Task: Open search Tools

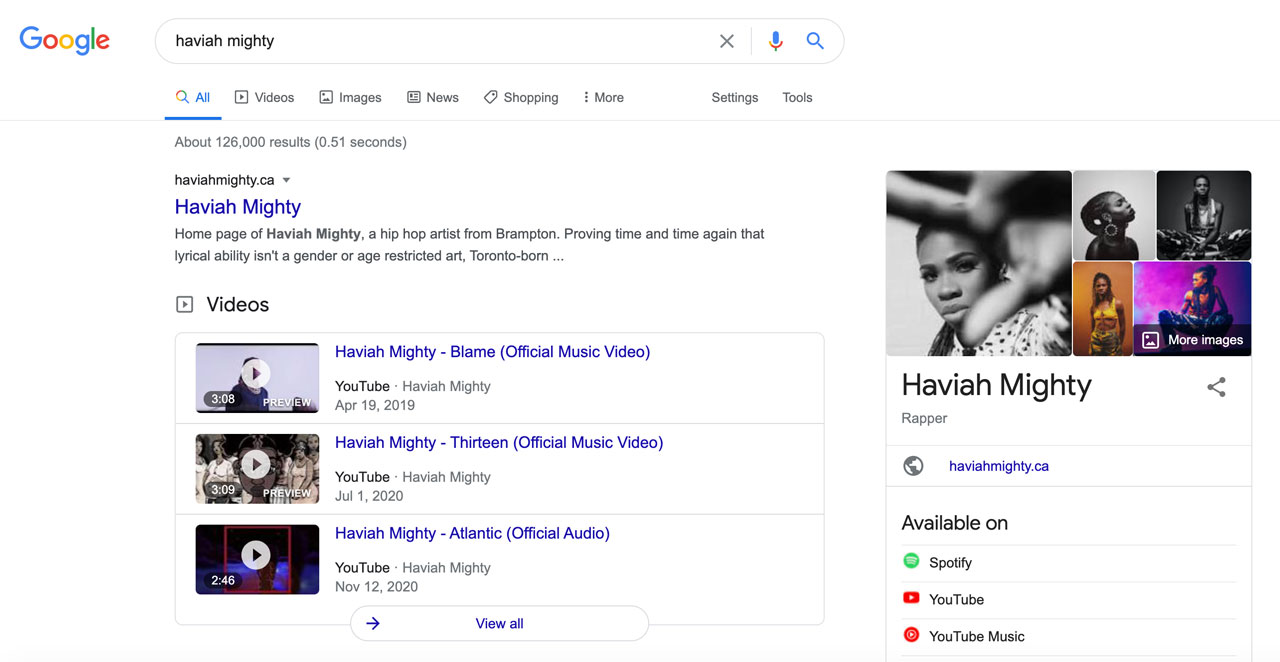Action: (797, 97)
